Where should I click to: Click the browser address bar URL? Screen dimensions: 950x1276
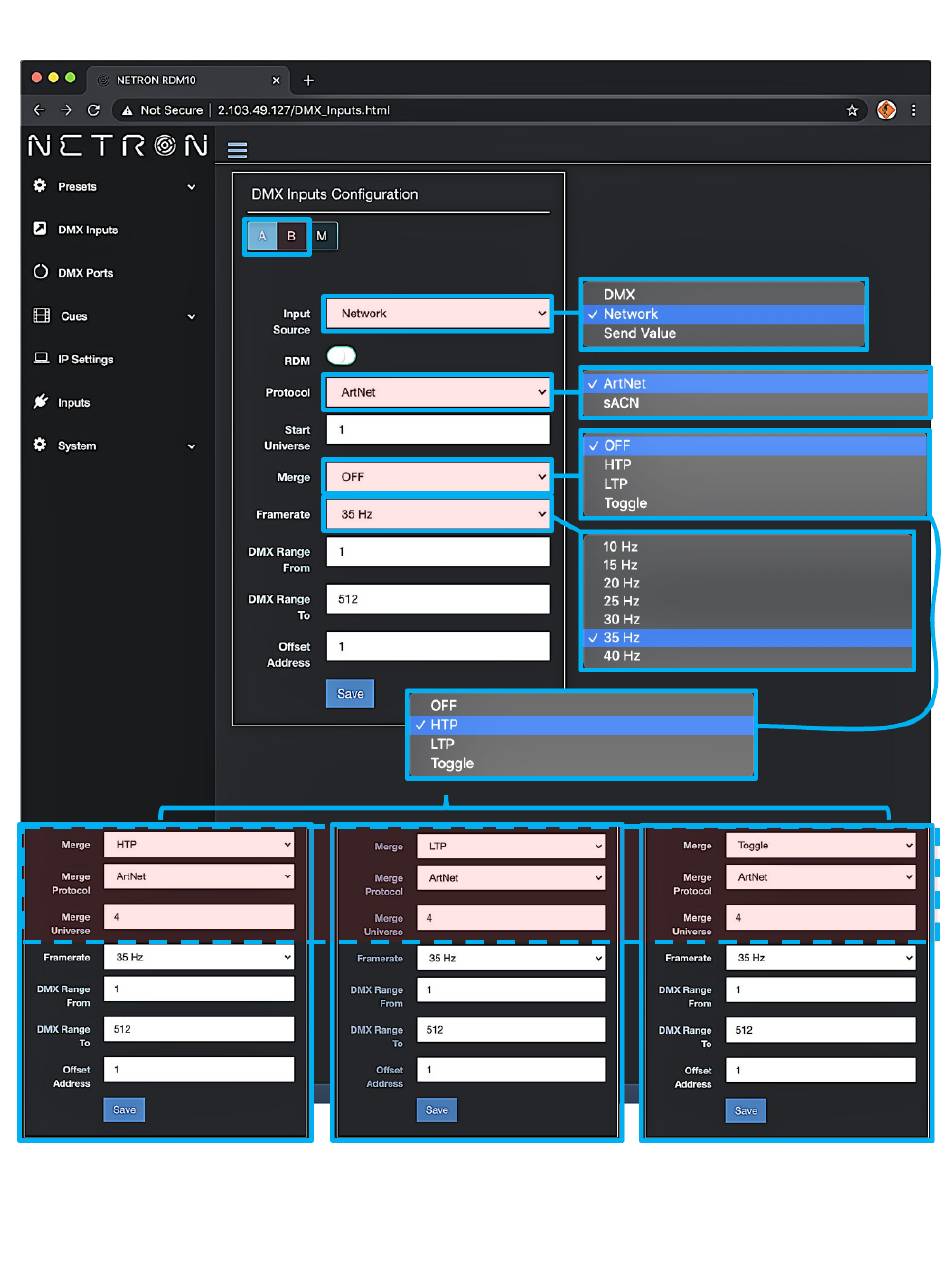pos(304,110)
